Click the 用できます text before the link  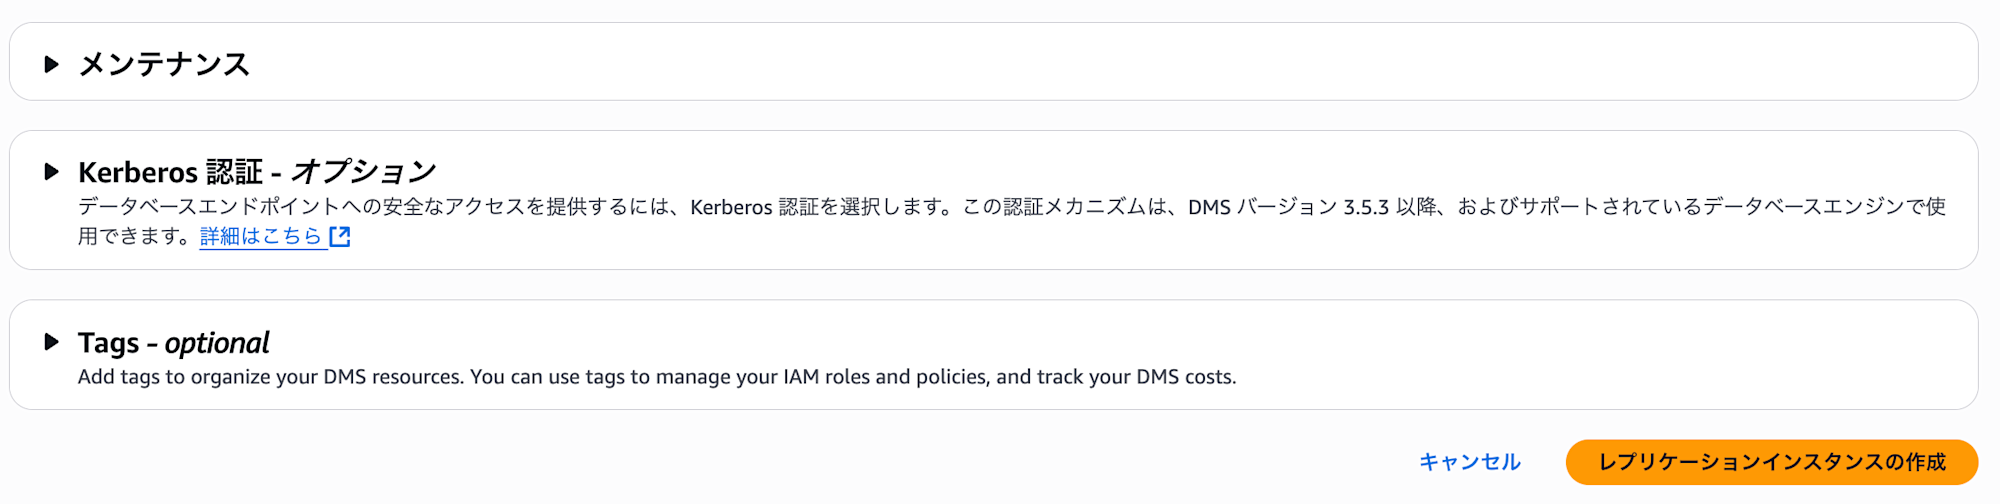pyautogui.click(x=134, y=236)
